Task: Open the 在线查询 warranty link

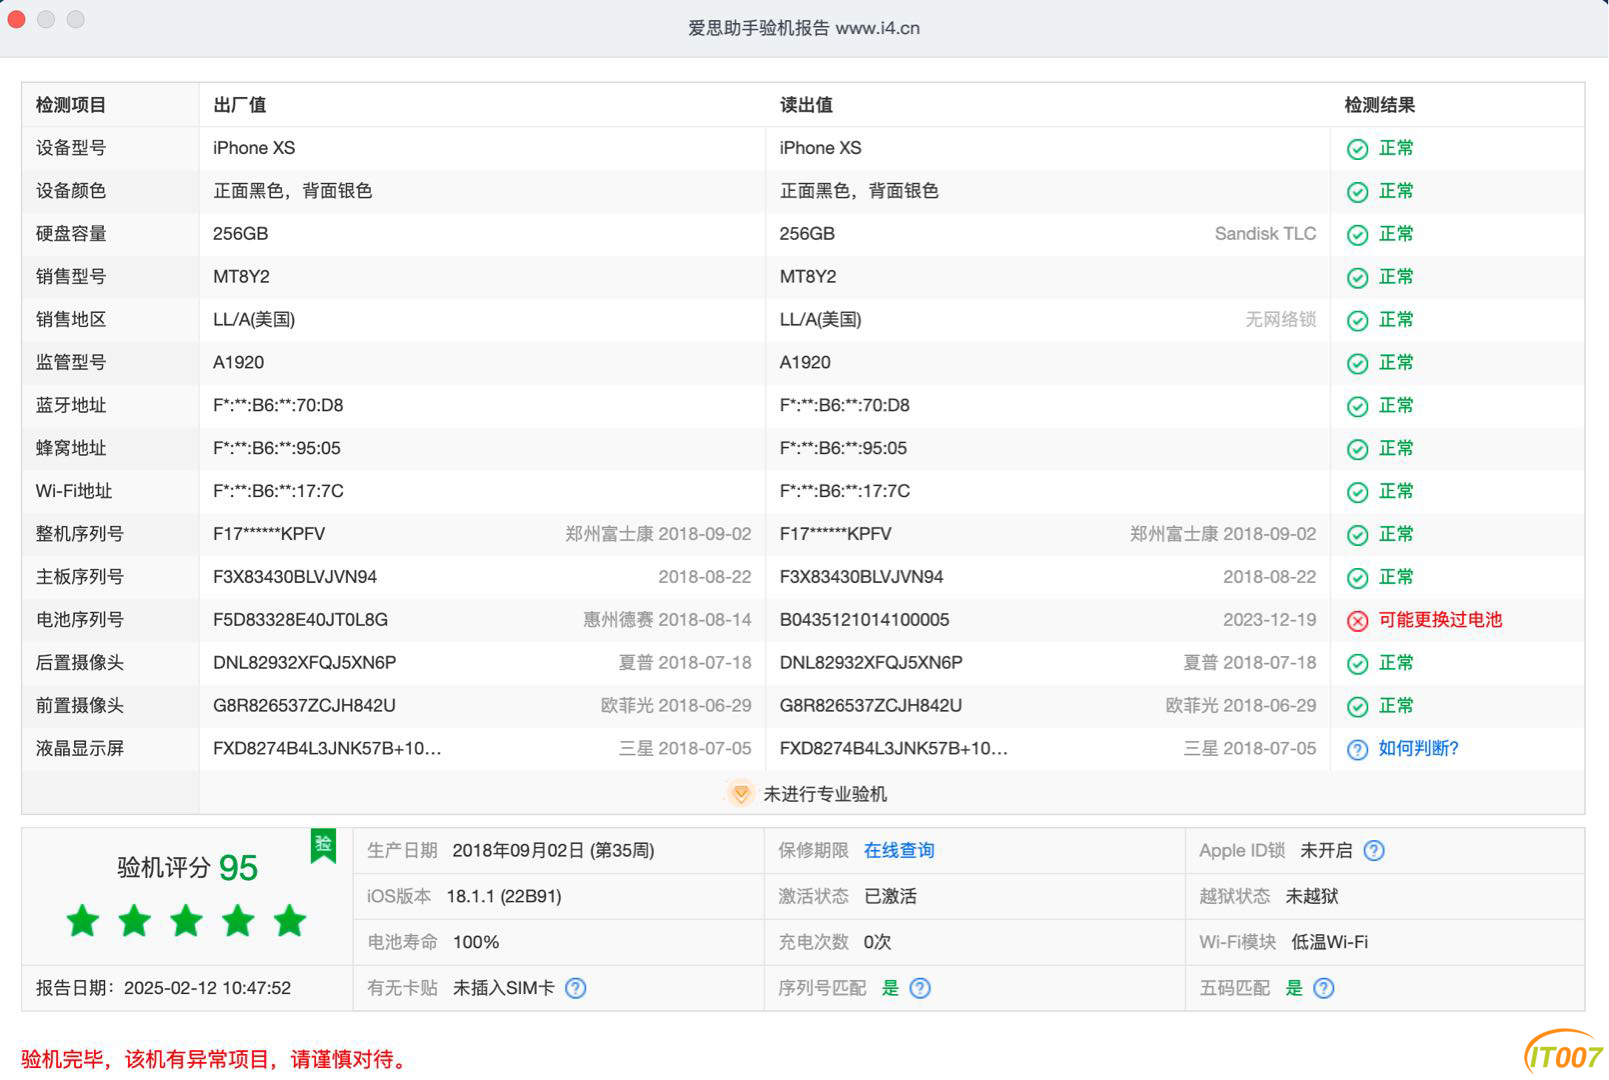Action: click(x=899, y=851)
